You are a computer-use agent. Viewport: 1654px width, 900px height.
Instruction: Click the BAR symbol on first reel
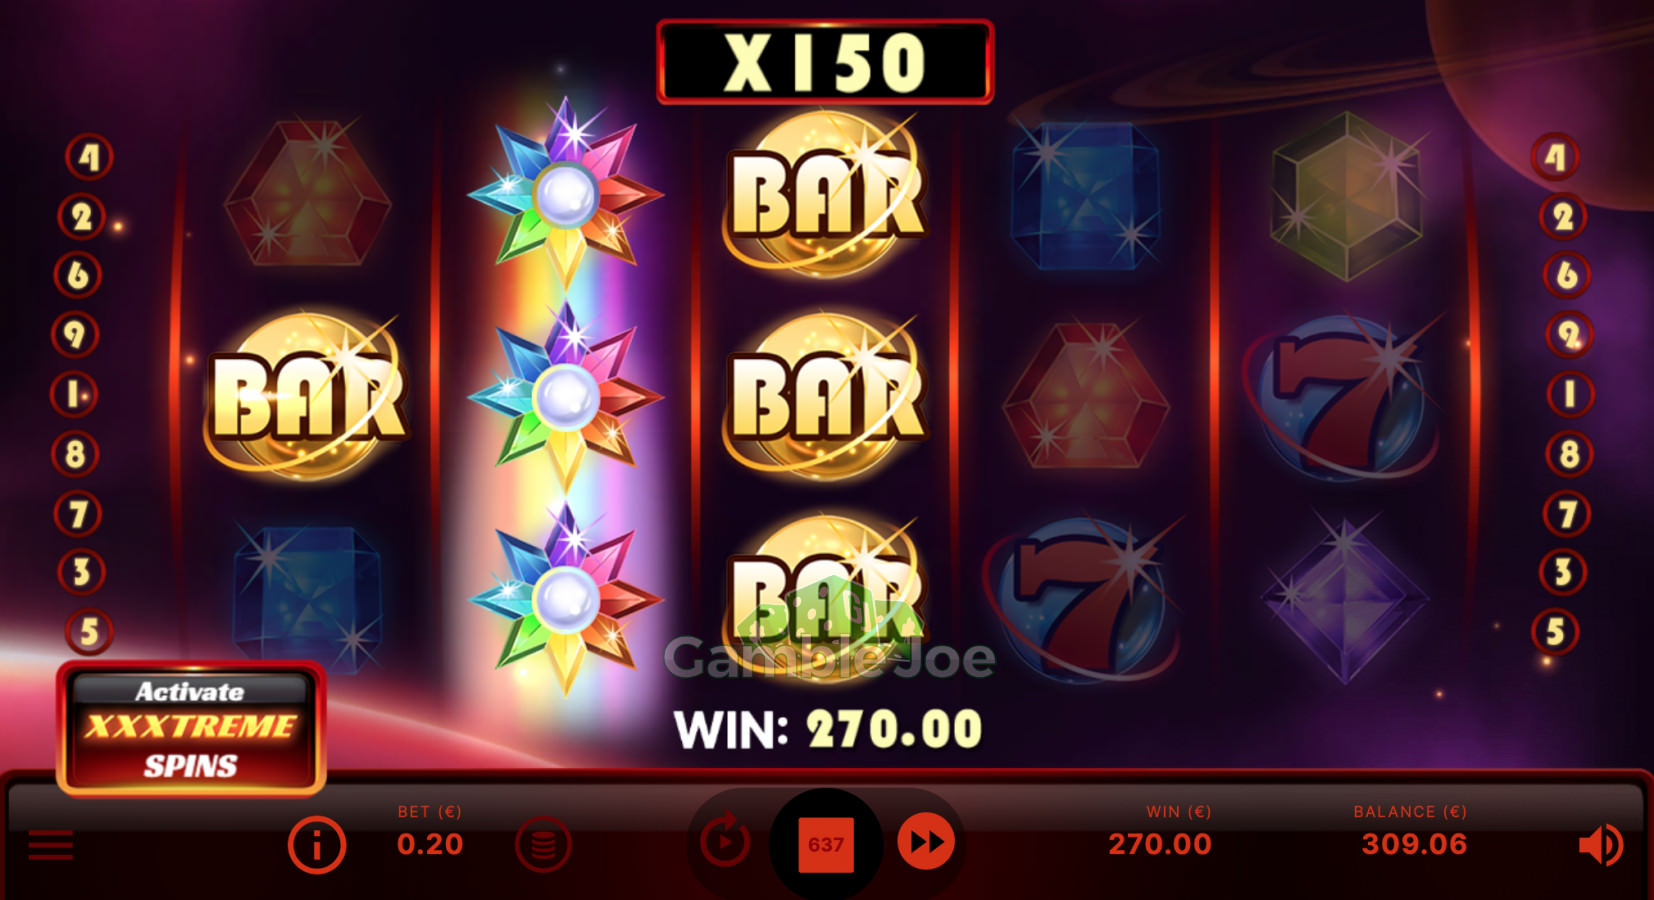click(308, 395)
